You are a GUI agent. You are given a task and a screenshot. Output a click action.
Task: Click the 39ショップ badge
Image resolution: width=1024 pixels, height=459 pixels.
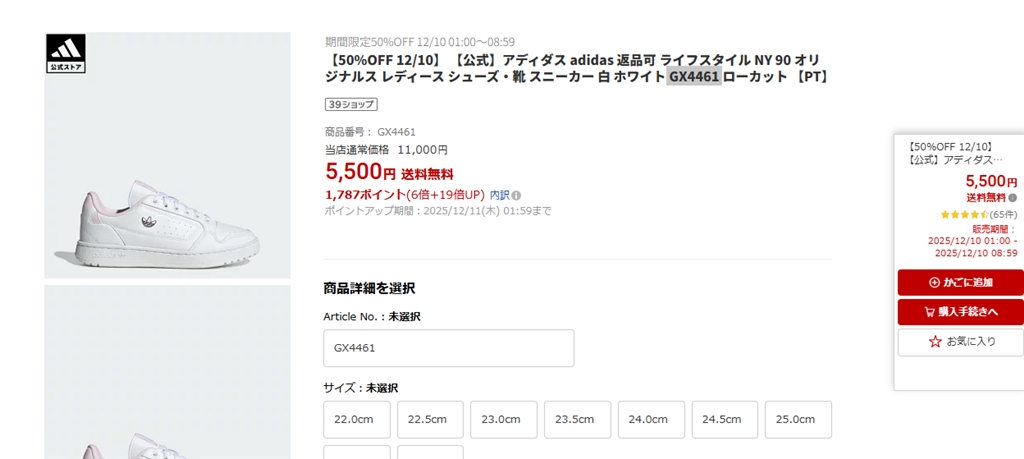tap(351, 104)
